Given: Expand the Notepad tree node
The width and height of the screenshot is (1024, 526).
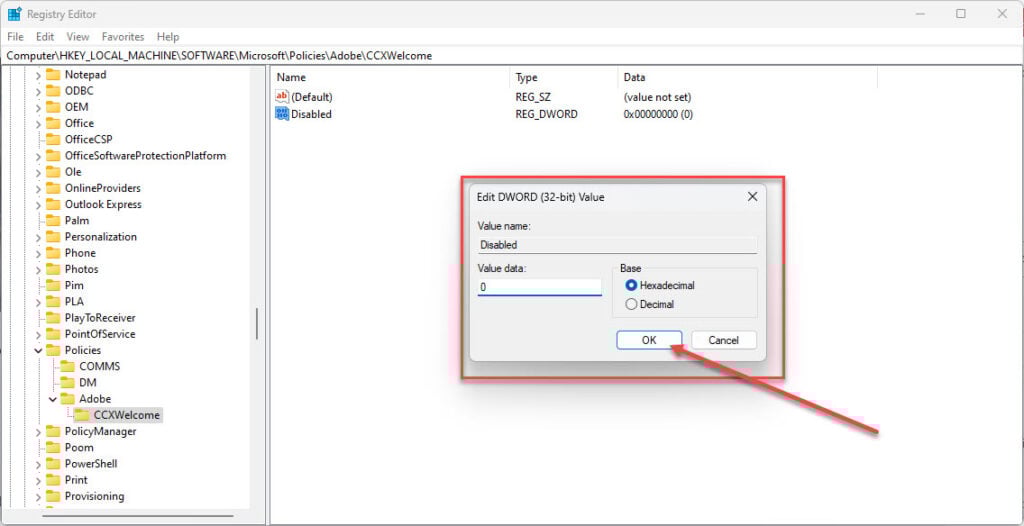Looking at the screenshot, I should coord(38,75).
